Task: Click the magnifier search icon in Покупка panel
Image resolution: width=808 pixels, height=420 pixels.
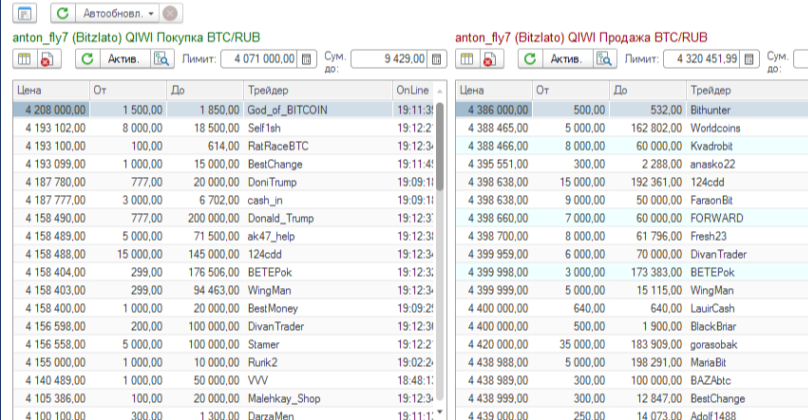Action: 161,60
